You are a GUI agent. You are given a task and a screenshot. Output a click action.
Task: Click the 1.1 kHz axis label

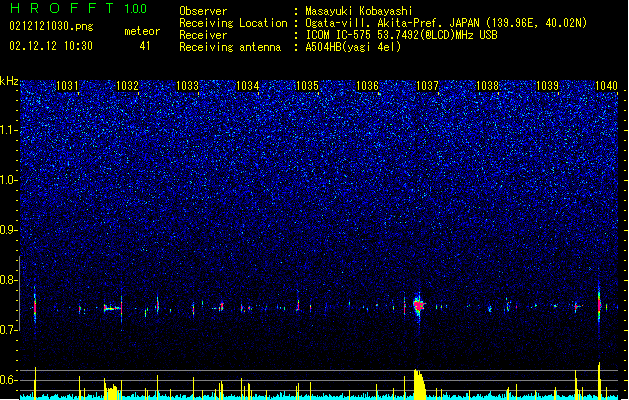pos(9,130)
